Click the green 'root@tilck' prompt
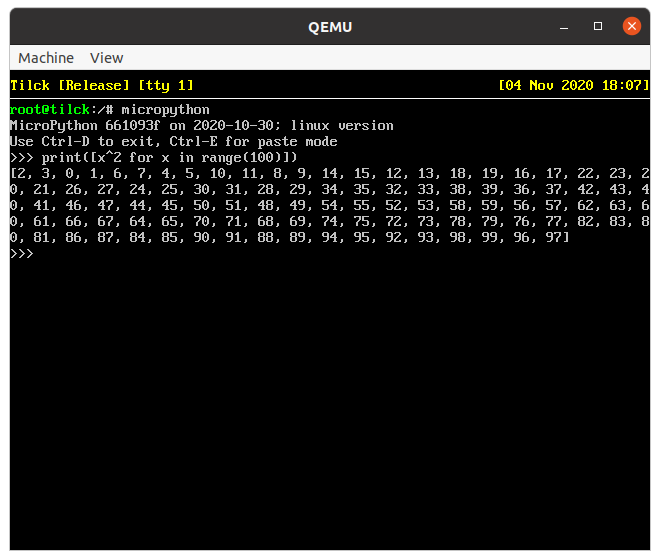 50,109
